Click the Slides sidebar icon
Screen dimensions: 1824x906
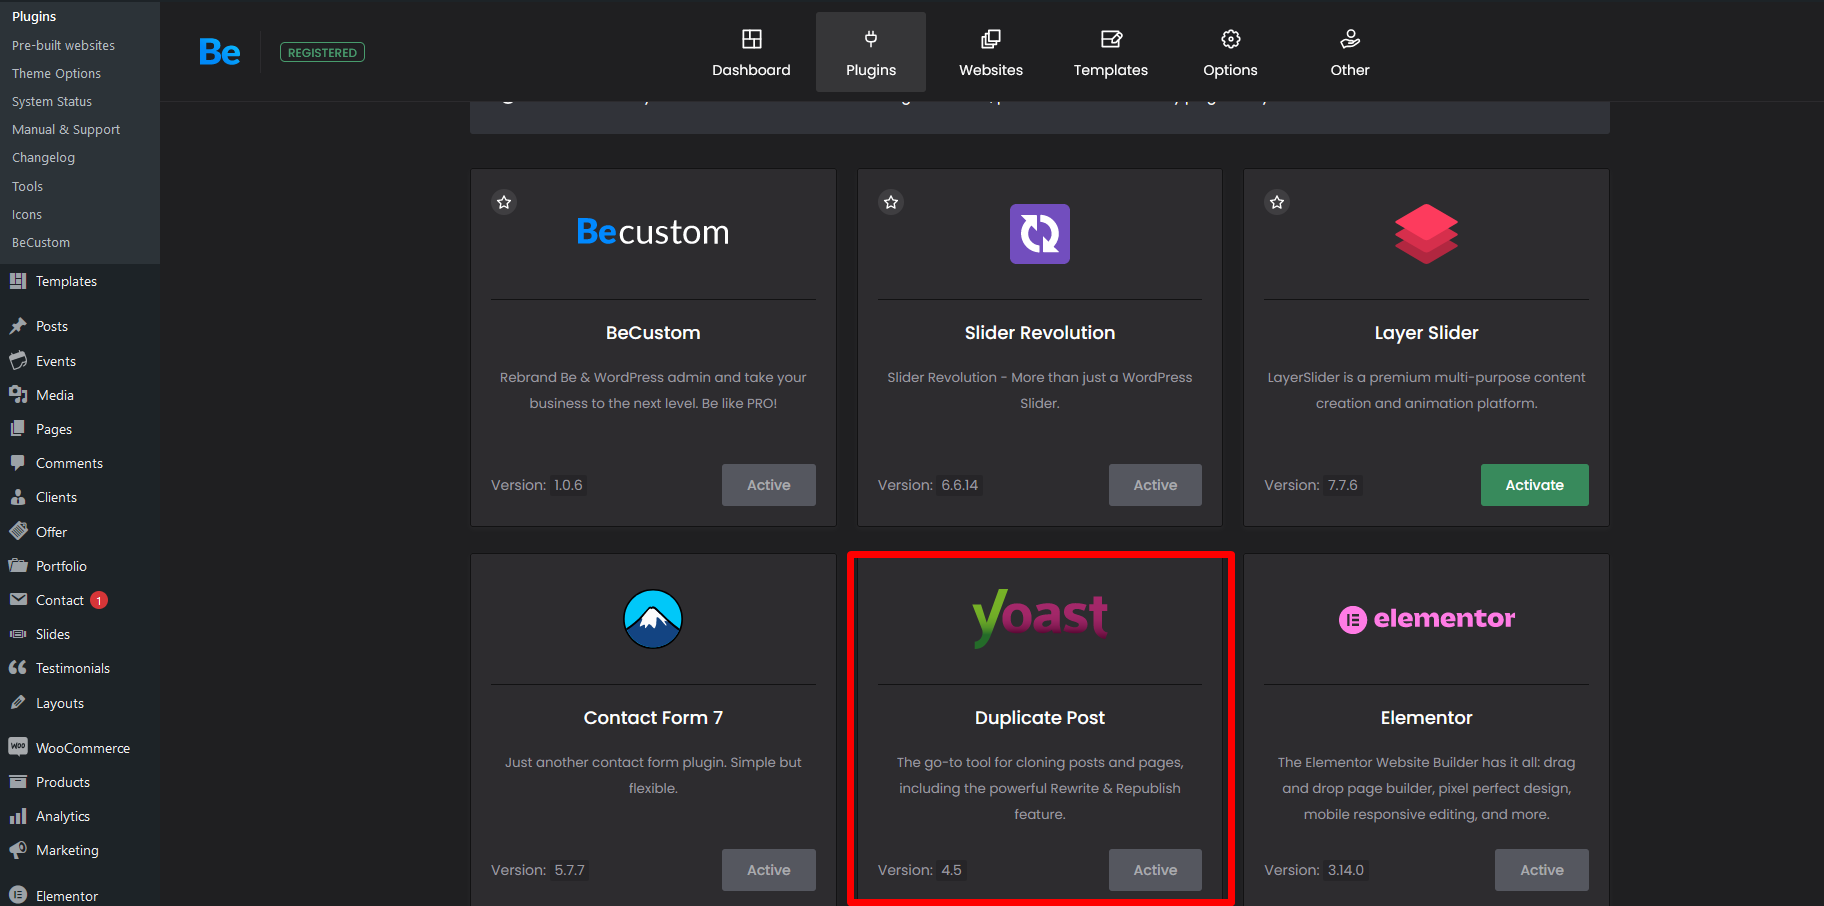18,634
